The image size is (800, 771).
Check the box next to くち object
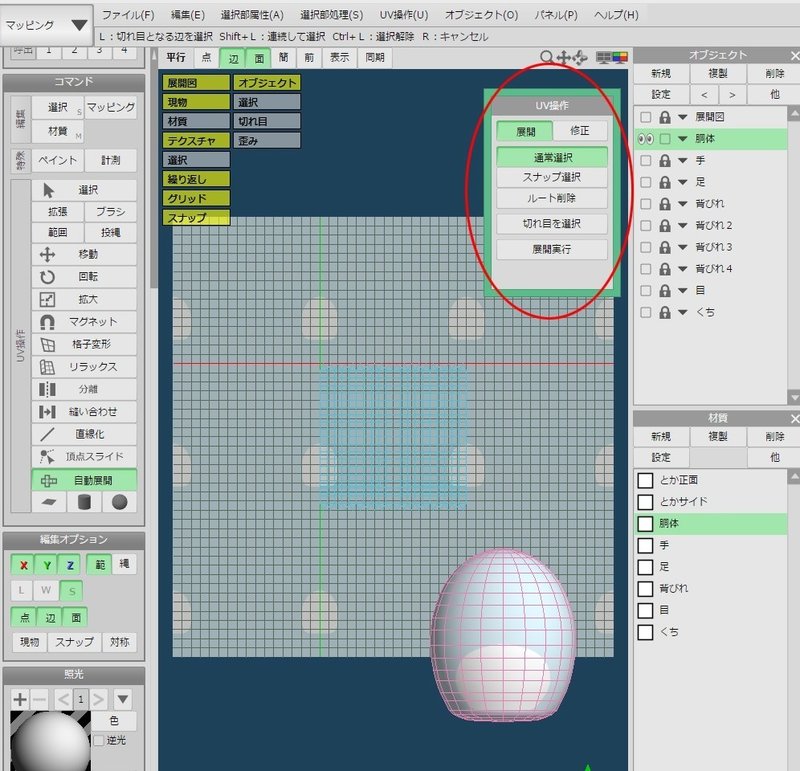[x=645, y=312]
